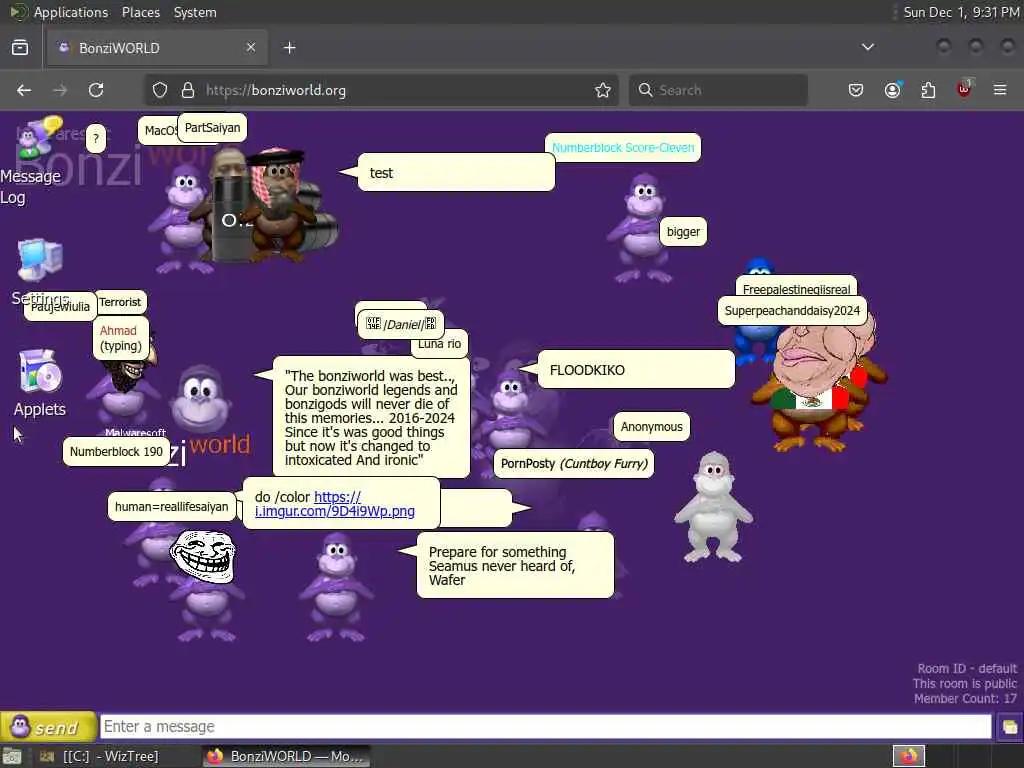Click the white Bonzi gorilla character
The height and width of the screenshot is (768, 1024).
[714, 507]
